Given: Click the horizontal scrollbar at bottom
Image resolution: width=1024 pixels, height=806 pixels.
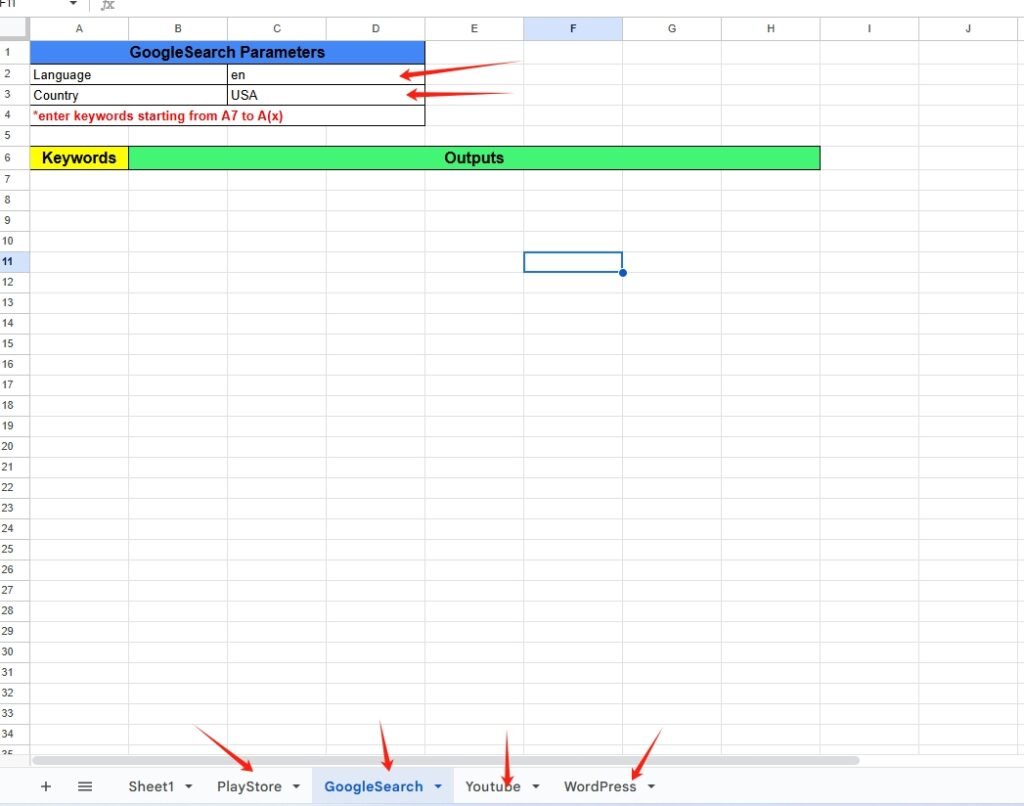Looking at the screenshot, I should tap(445, 760).
